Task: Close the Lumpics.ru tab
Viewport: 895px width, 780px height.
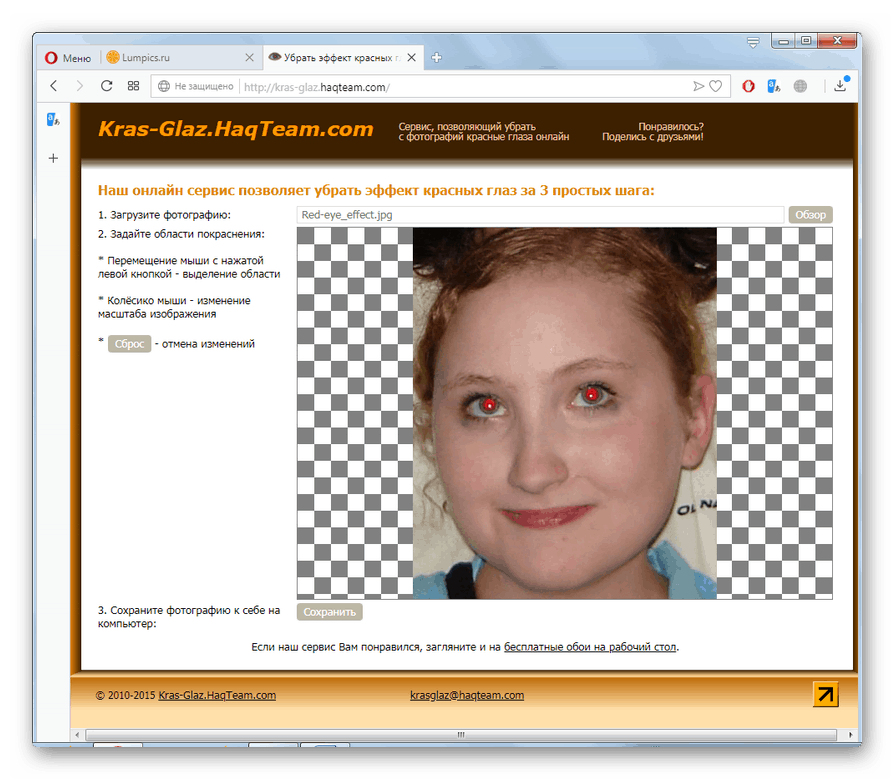Action: click(249, 58)
